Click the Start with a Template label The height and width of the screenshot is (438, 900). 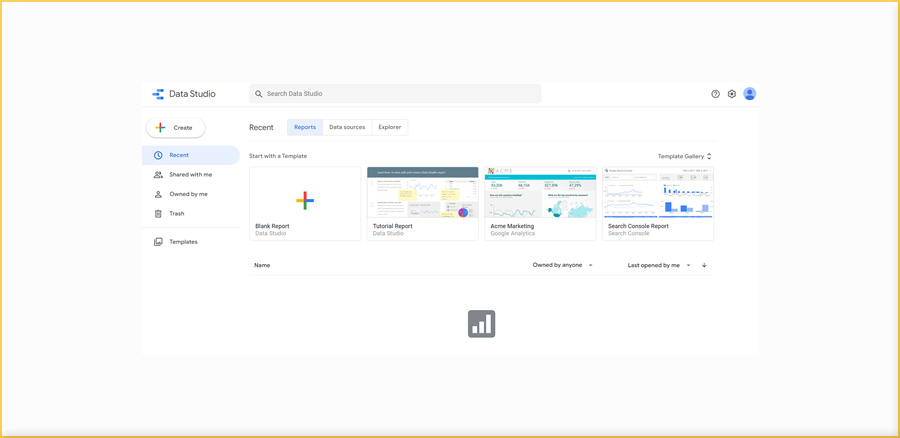278,156
